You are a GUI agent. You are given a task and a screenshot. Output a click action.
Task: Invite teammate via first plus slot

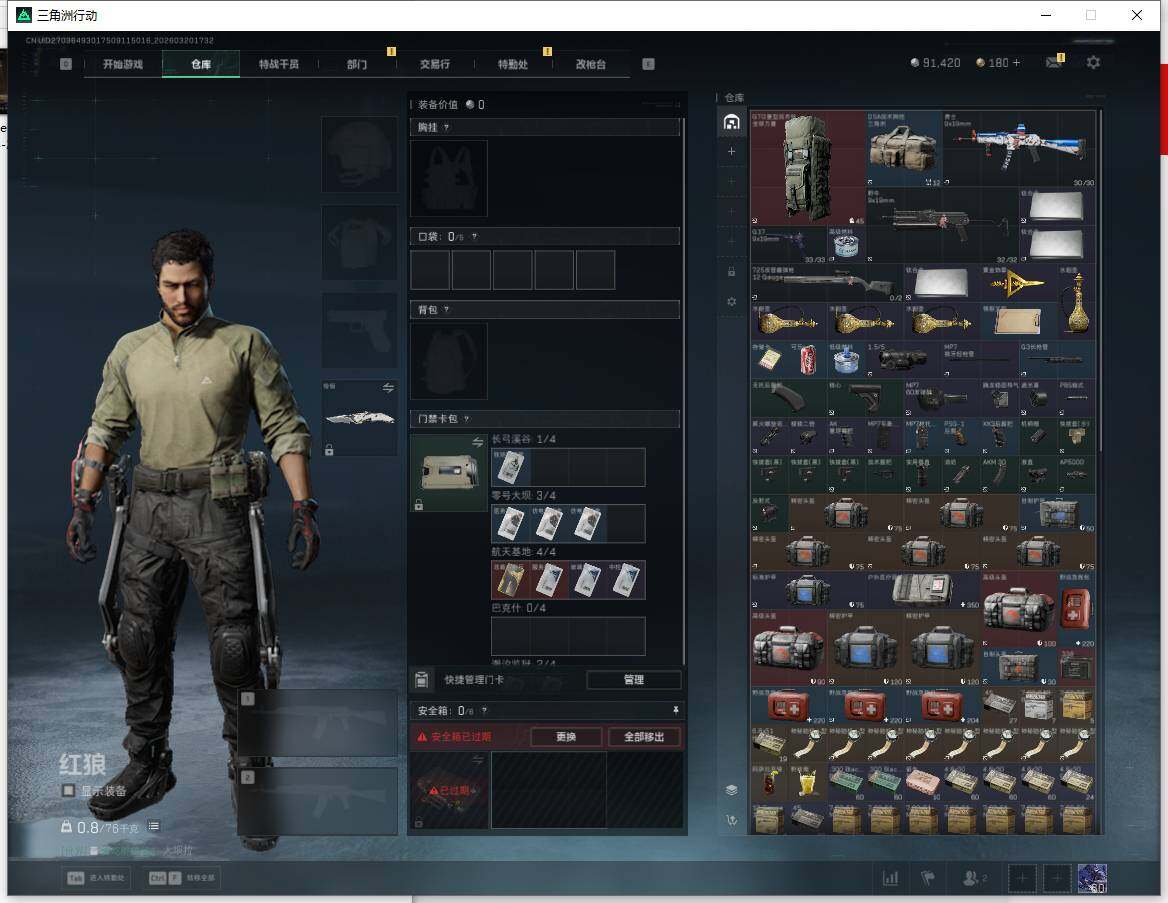[1022, 878]
